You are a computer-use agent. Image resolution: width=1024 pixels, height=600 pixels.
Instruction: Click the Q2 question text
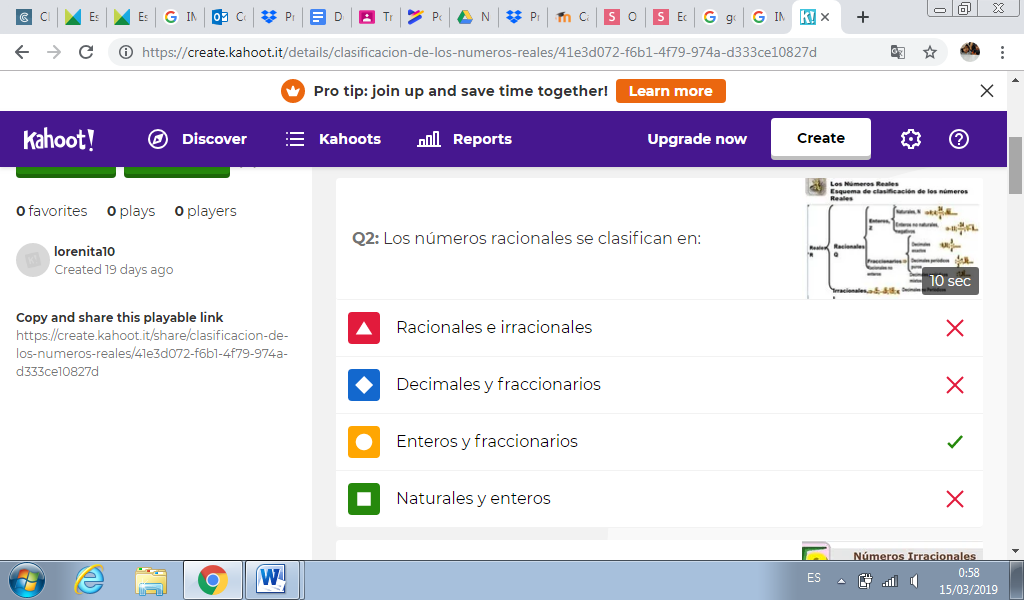point(526,238)
